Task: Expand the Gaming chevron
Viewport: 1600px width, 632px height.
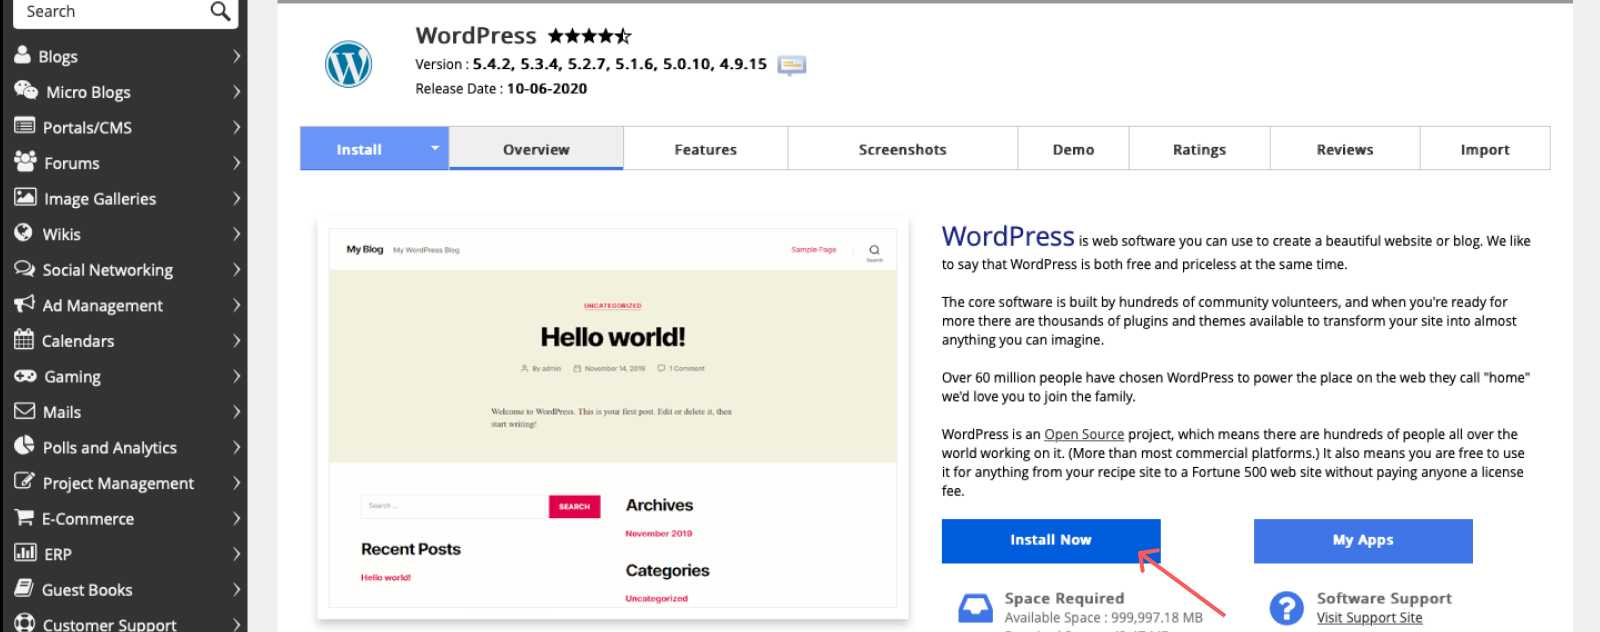Action: (x=237, y=376)
